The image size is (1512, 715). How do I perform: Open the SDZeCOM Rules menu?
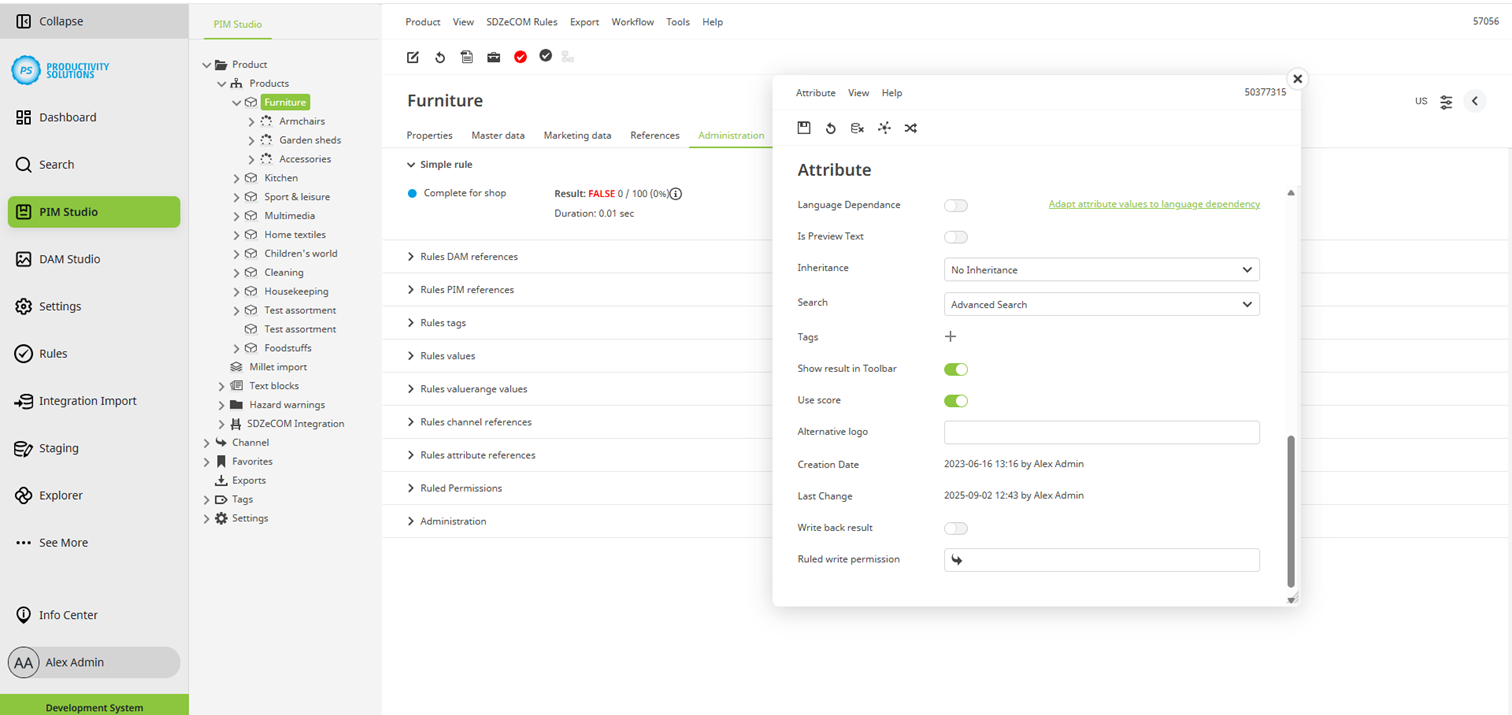point(521,22)
